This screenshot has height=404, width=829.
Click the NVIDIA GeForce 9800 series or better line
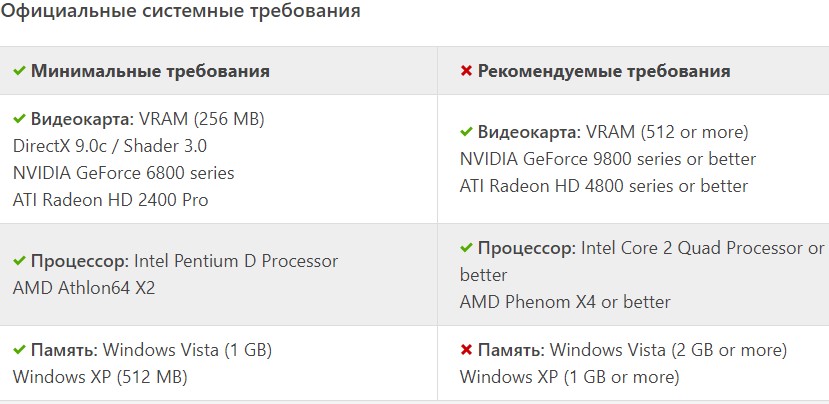(608, 159)
